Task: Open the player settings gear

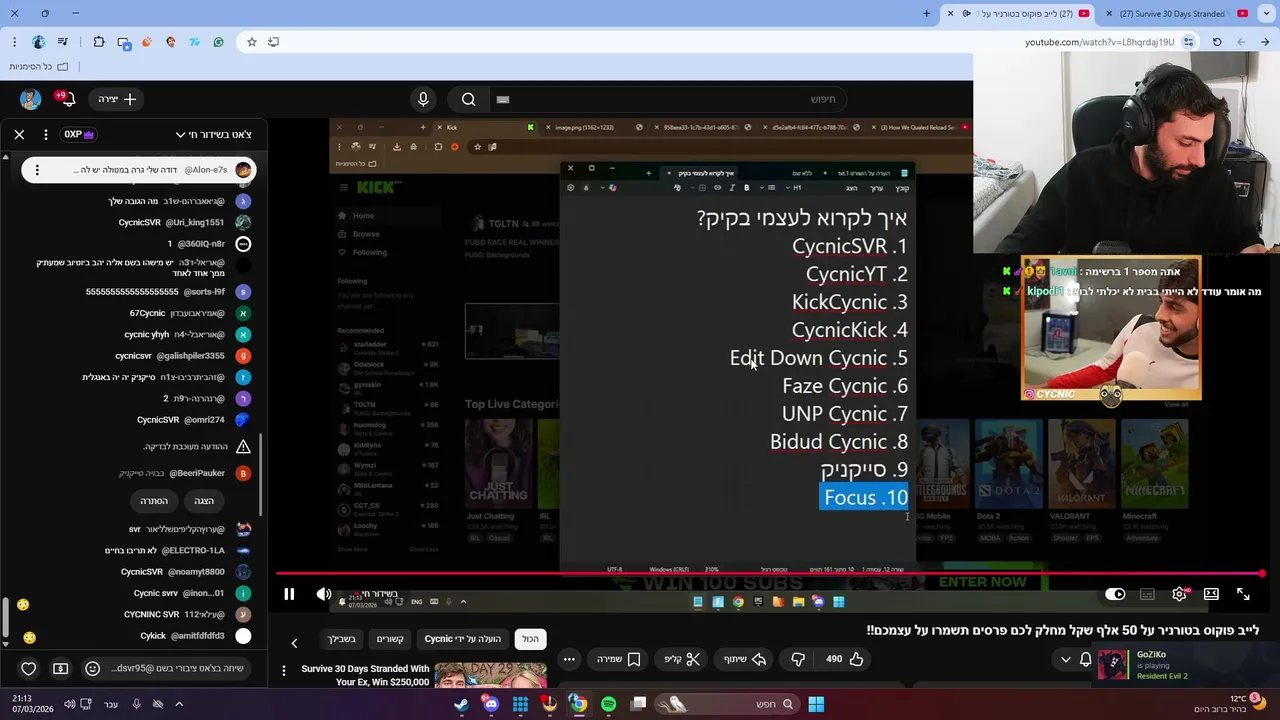Action: pos(1180,594)
